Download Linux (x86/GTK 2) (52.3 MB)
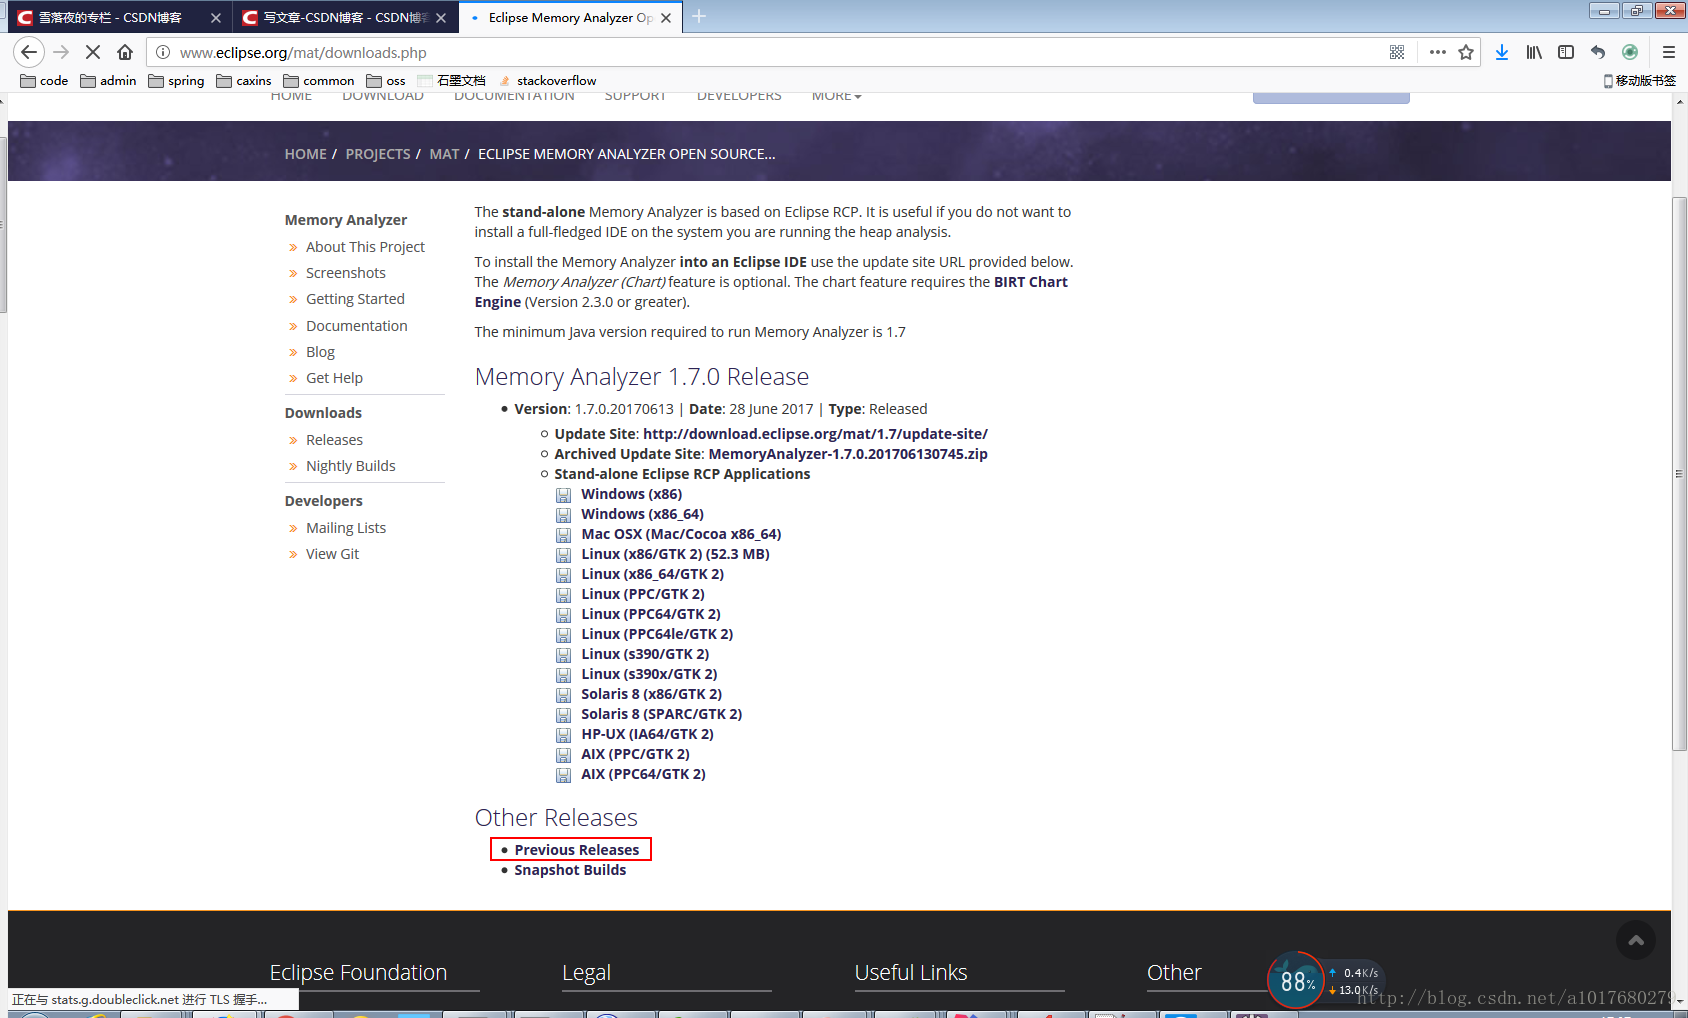Viewport: 1688px width, 1018px height. click(x=675, y=554)
